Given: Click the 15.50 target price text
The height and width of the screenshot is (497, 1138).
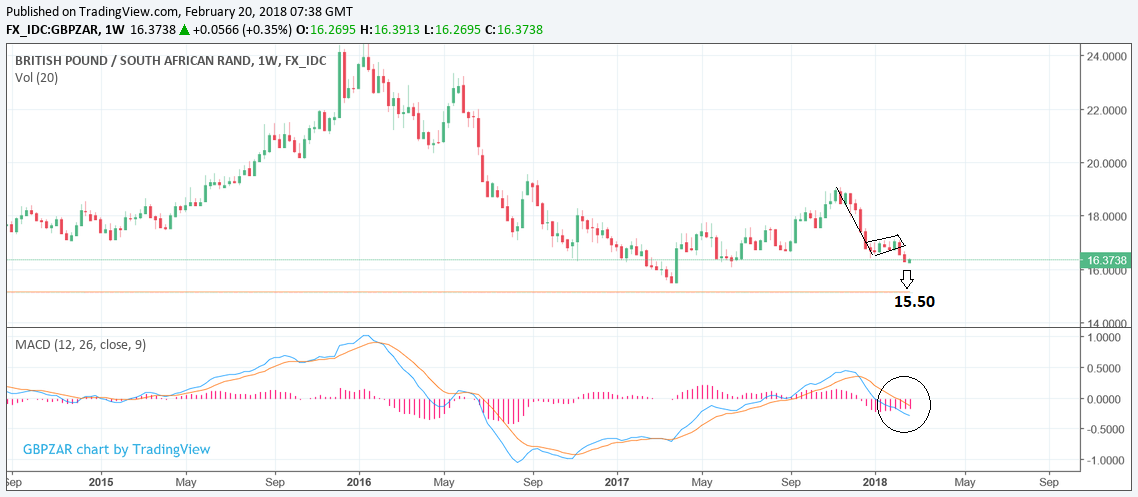Looking at the screenshot, I should 914,301.
